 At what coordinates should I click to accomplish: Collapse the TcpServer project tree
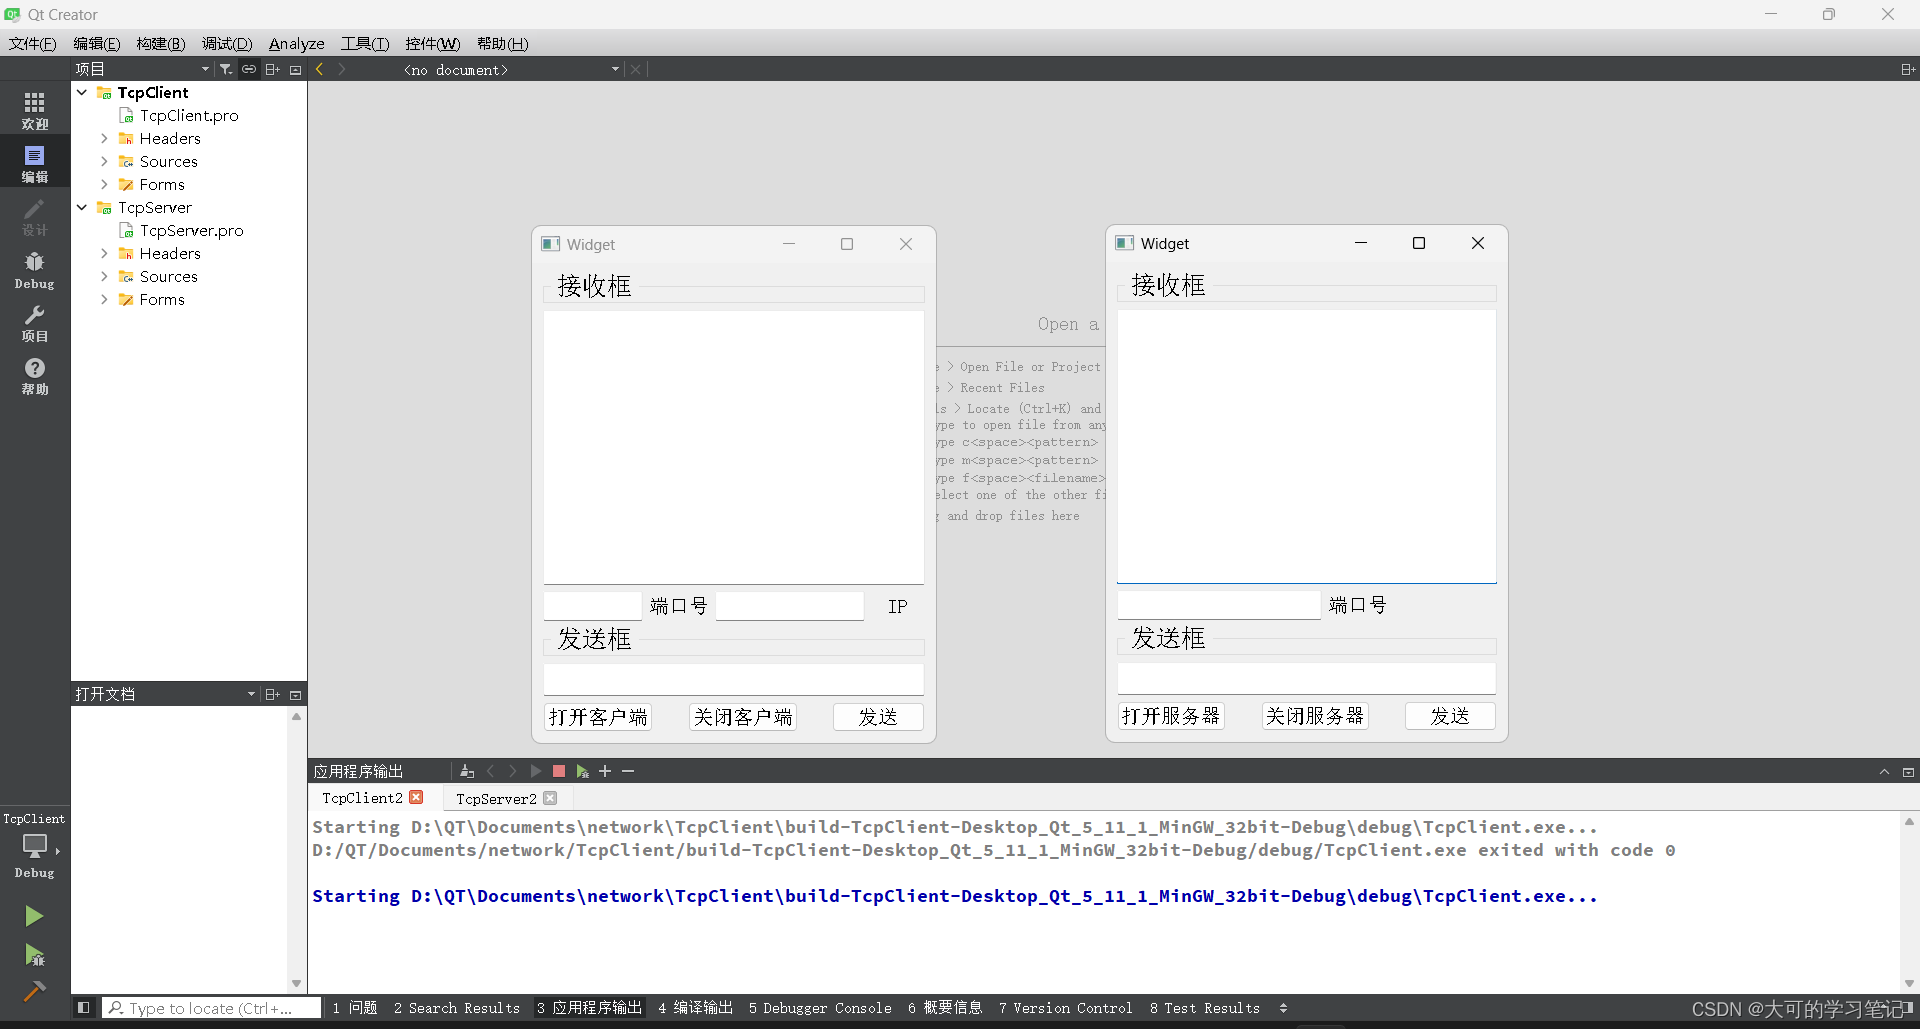tap(81, 207)
